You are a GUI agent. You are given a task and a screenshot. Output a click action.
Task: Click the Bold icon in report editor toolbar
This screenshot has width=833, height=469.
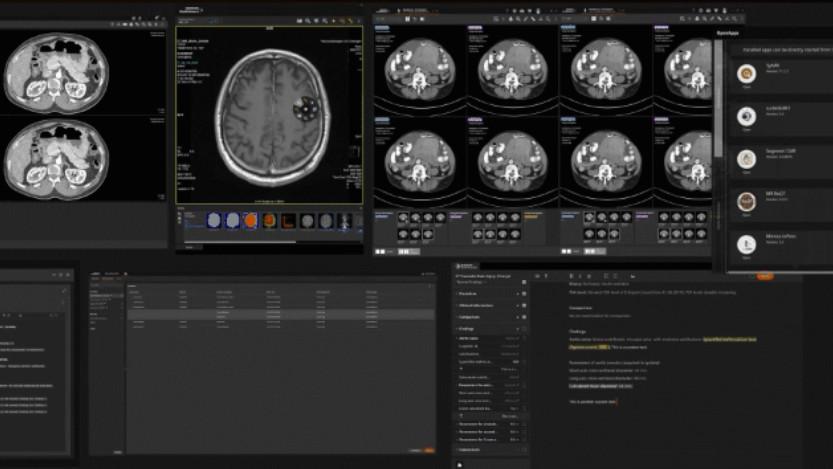pos(571,276)
